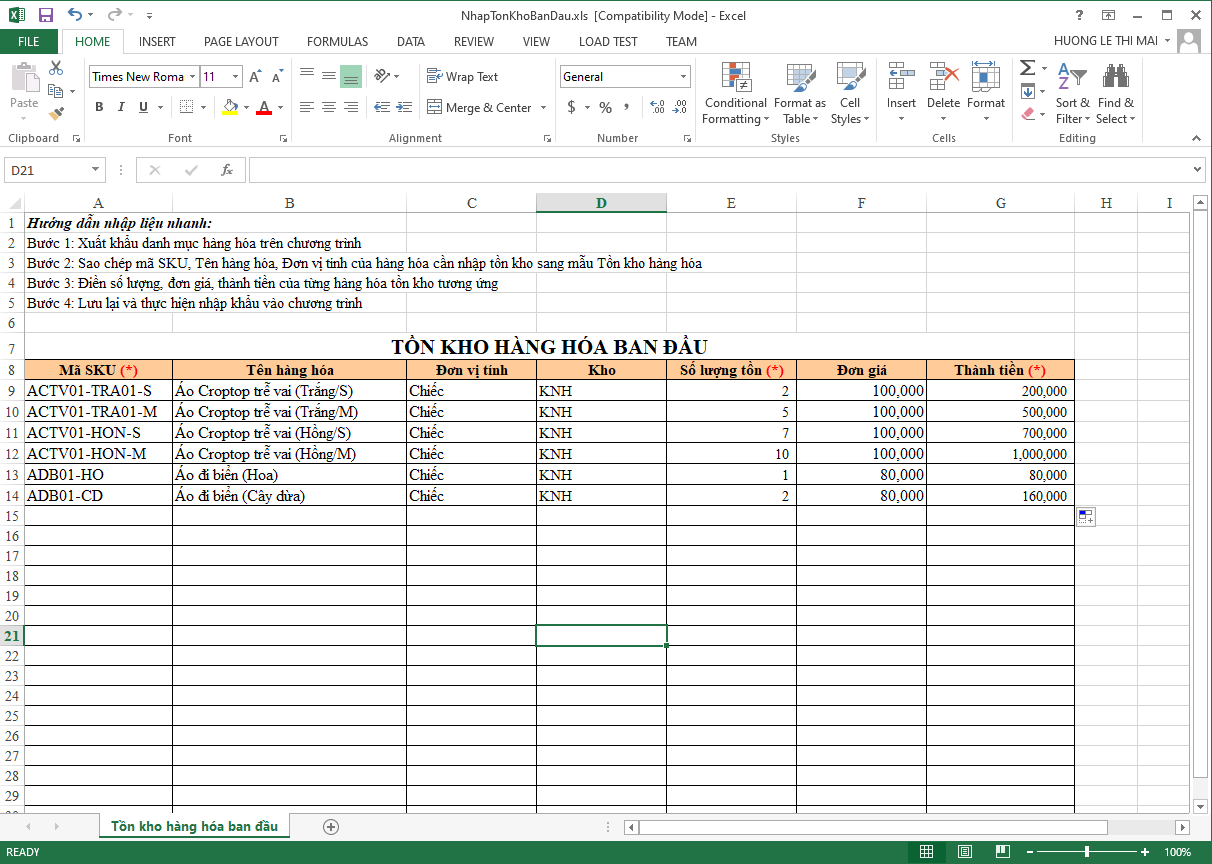The image size is (1212, 864).
Task: Toggle italic formatting
Action: pos(121,107)
